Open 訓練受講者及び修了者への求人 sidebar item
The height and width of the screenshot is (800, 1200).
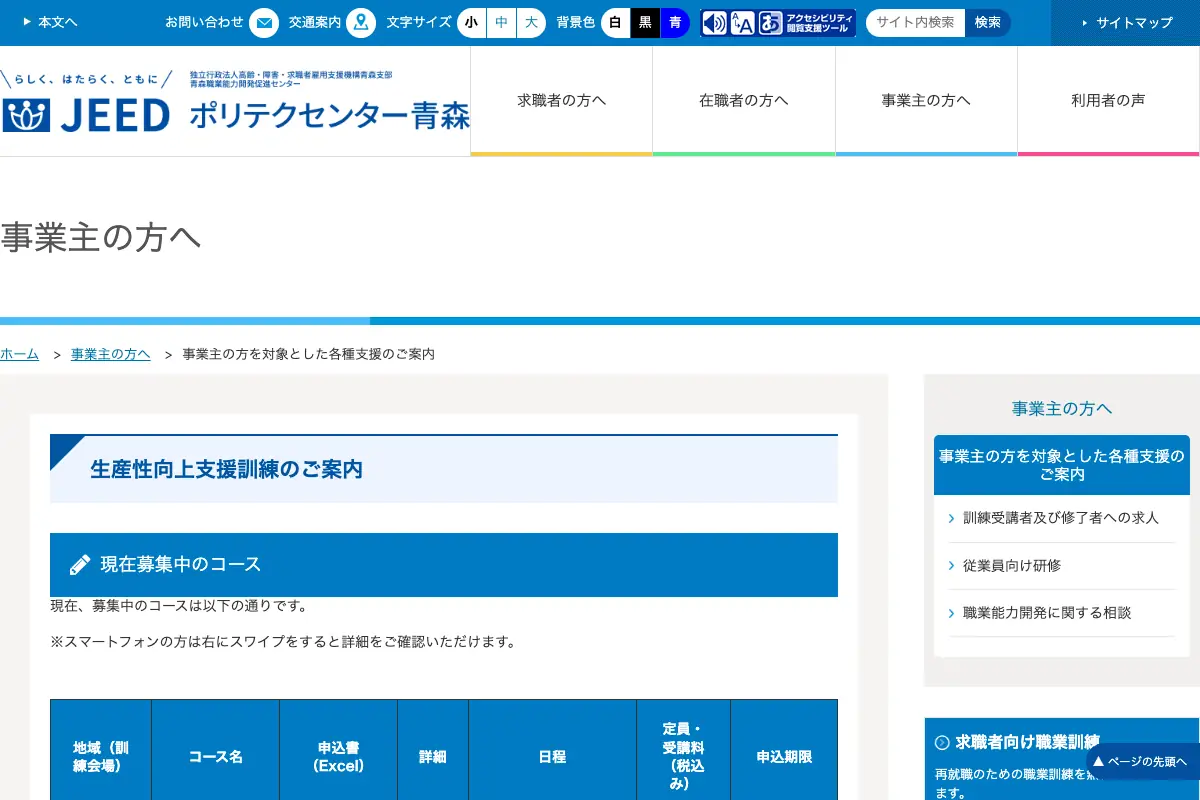coord(1061,518)
